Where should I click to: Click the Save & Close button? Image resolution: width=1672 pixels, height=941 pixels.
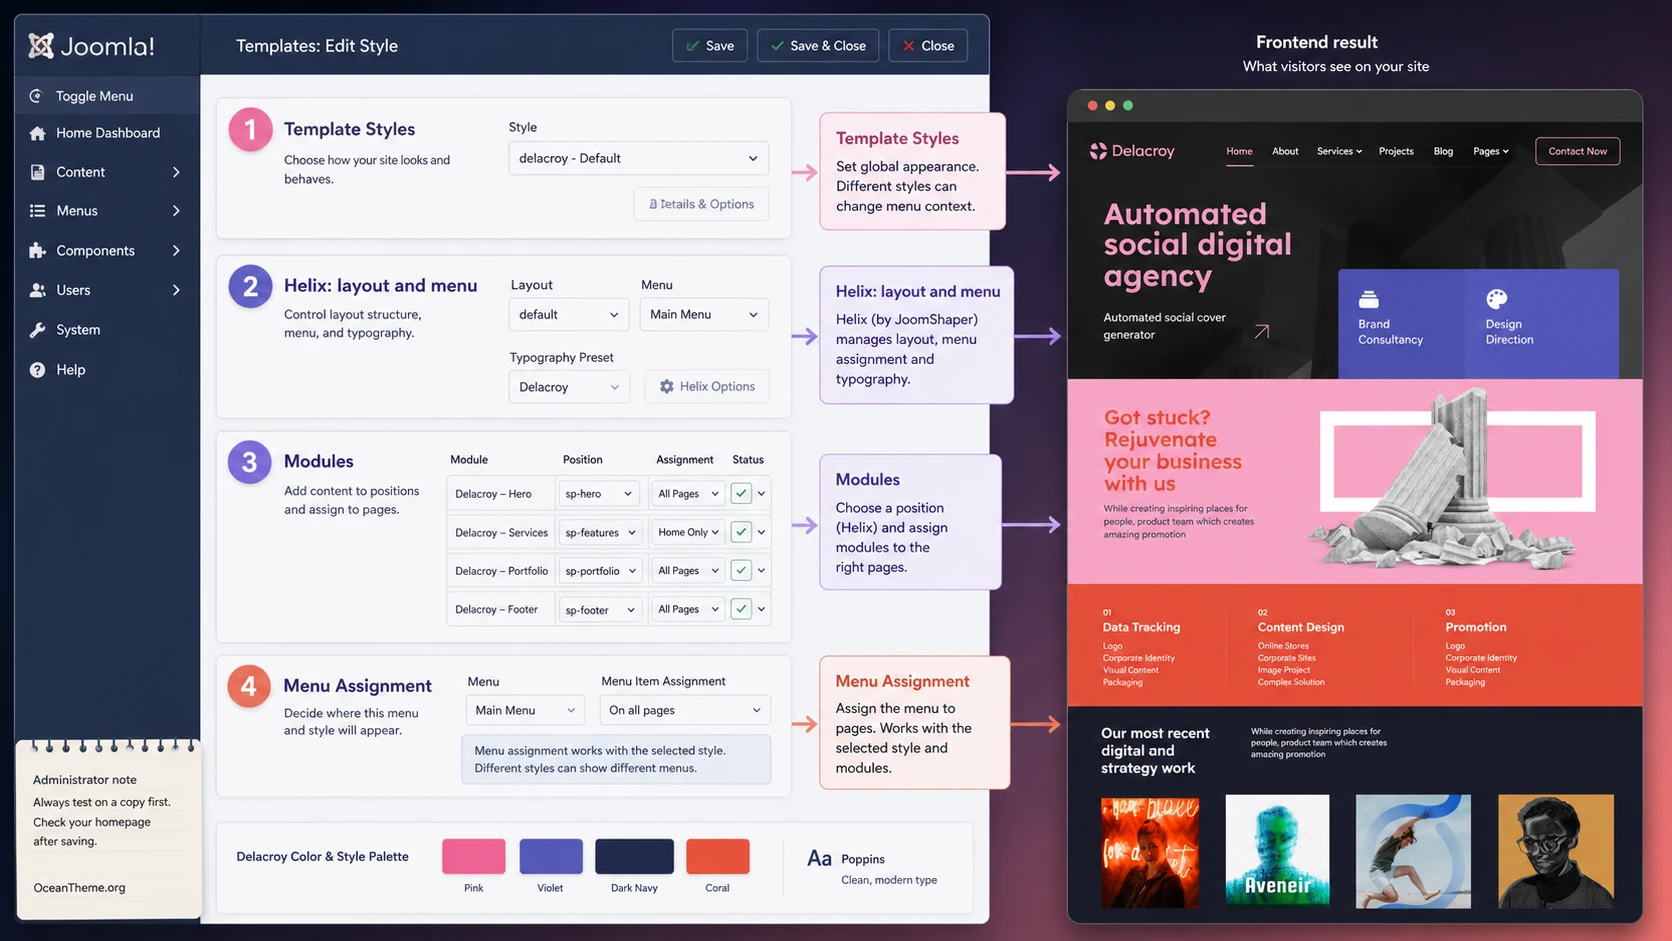818,46
